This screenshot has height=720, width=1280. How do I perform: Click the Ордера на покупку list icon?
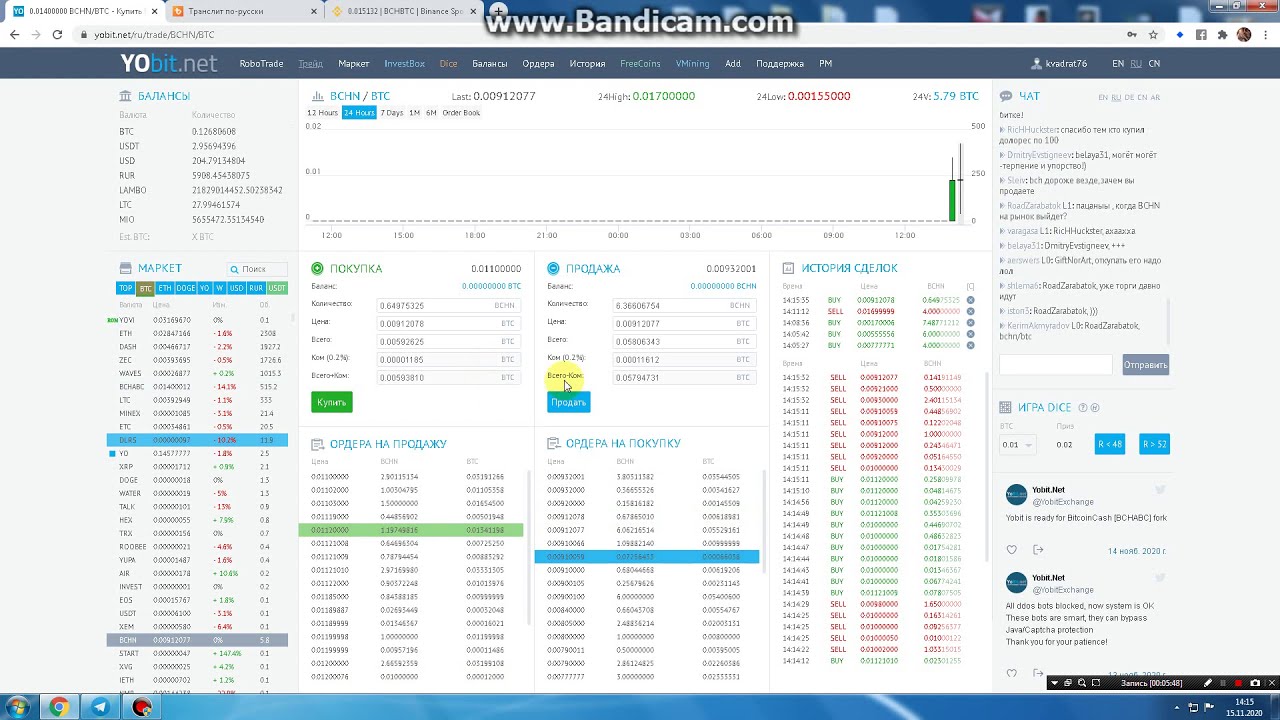[x=553, y=443]
